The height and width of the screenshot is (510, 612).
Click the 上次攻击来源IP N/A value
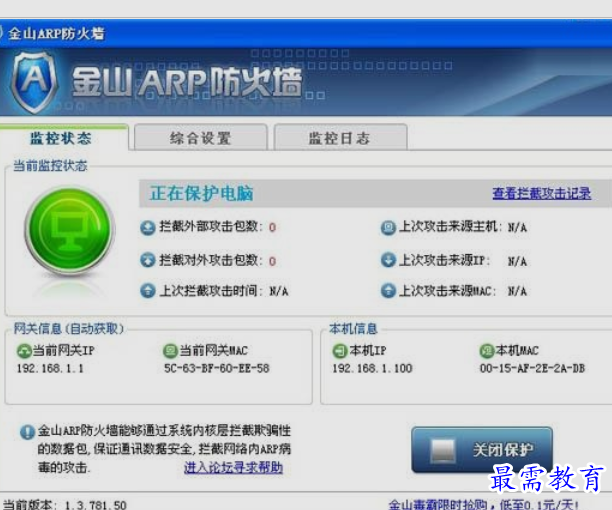coord(517,261)
